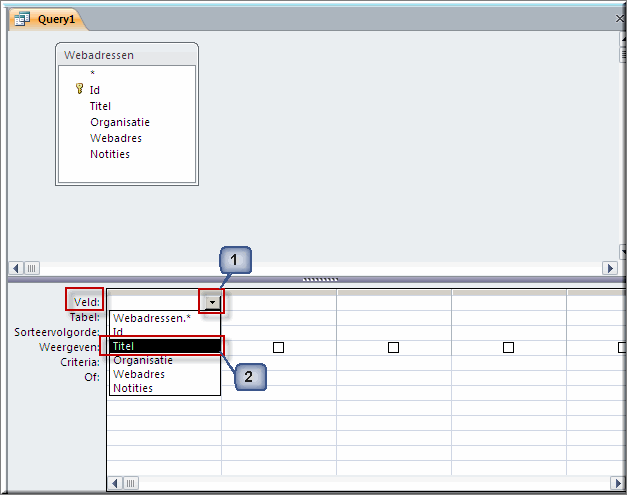Choose Webadressen.* from the dropdown list

coord(165,318)
